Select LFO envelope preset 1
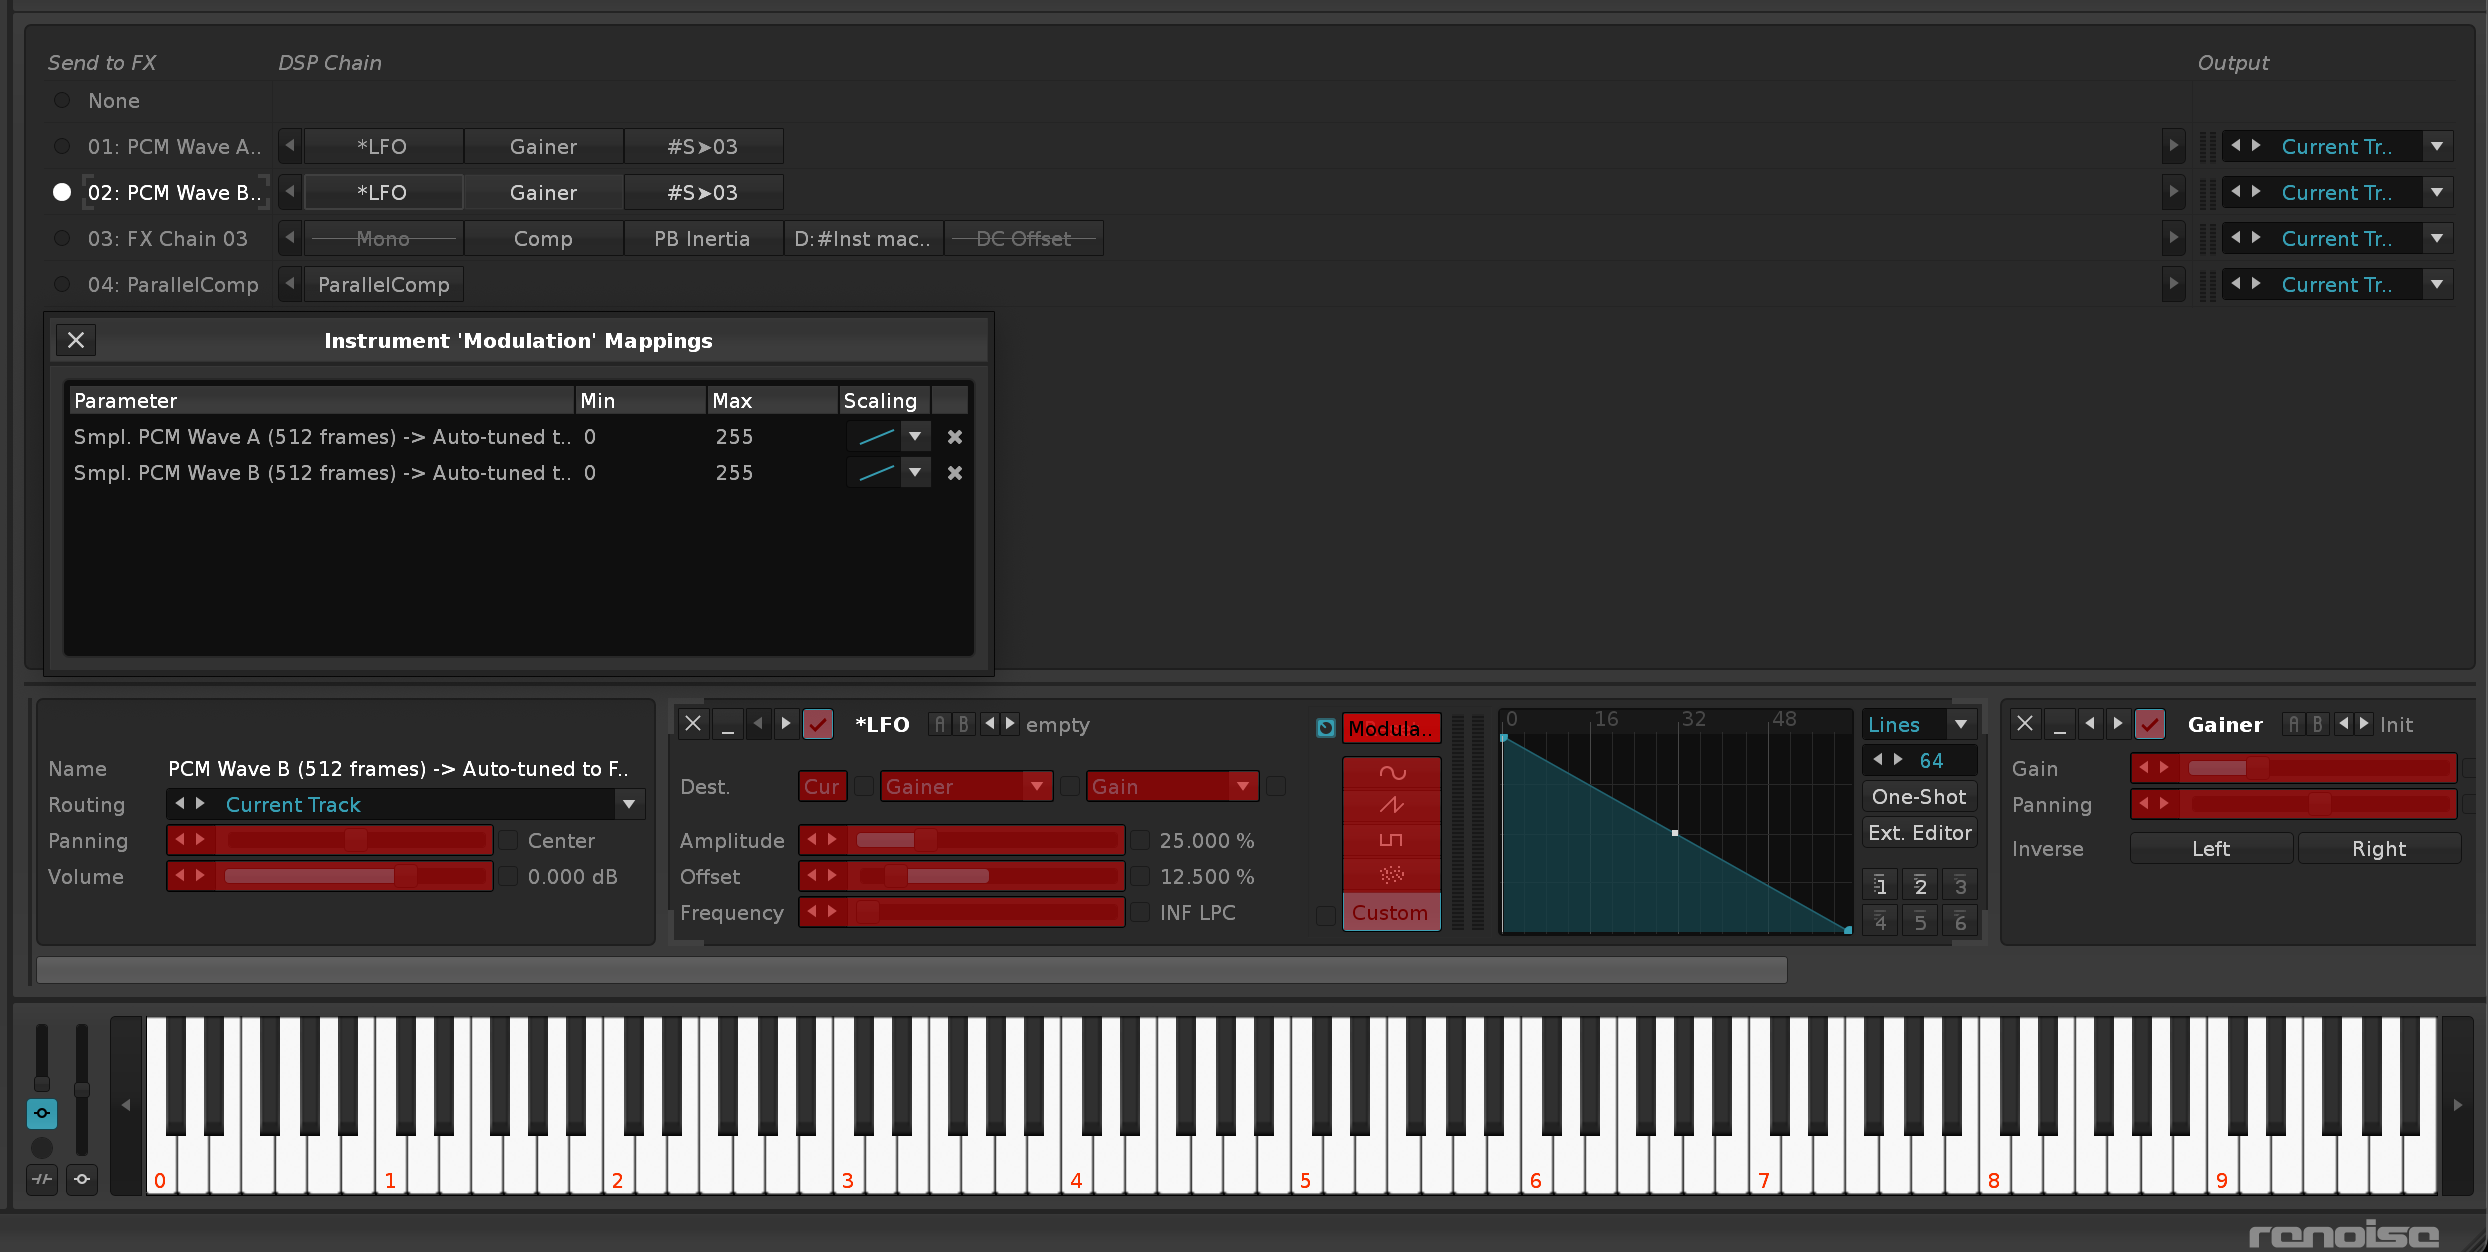Viewport: 2488px width, 1252px height. point(1880,885)
